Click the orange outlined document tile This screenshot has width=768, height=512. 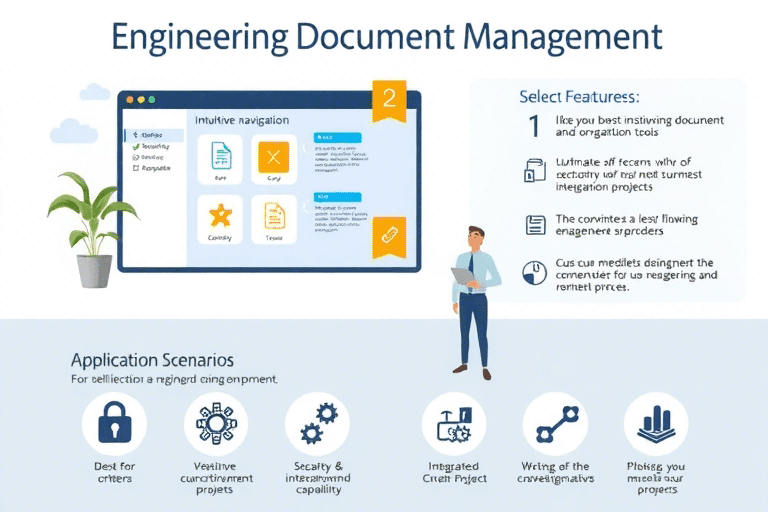pos(273,216)
